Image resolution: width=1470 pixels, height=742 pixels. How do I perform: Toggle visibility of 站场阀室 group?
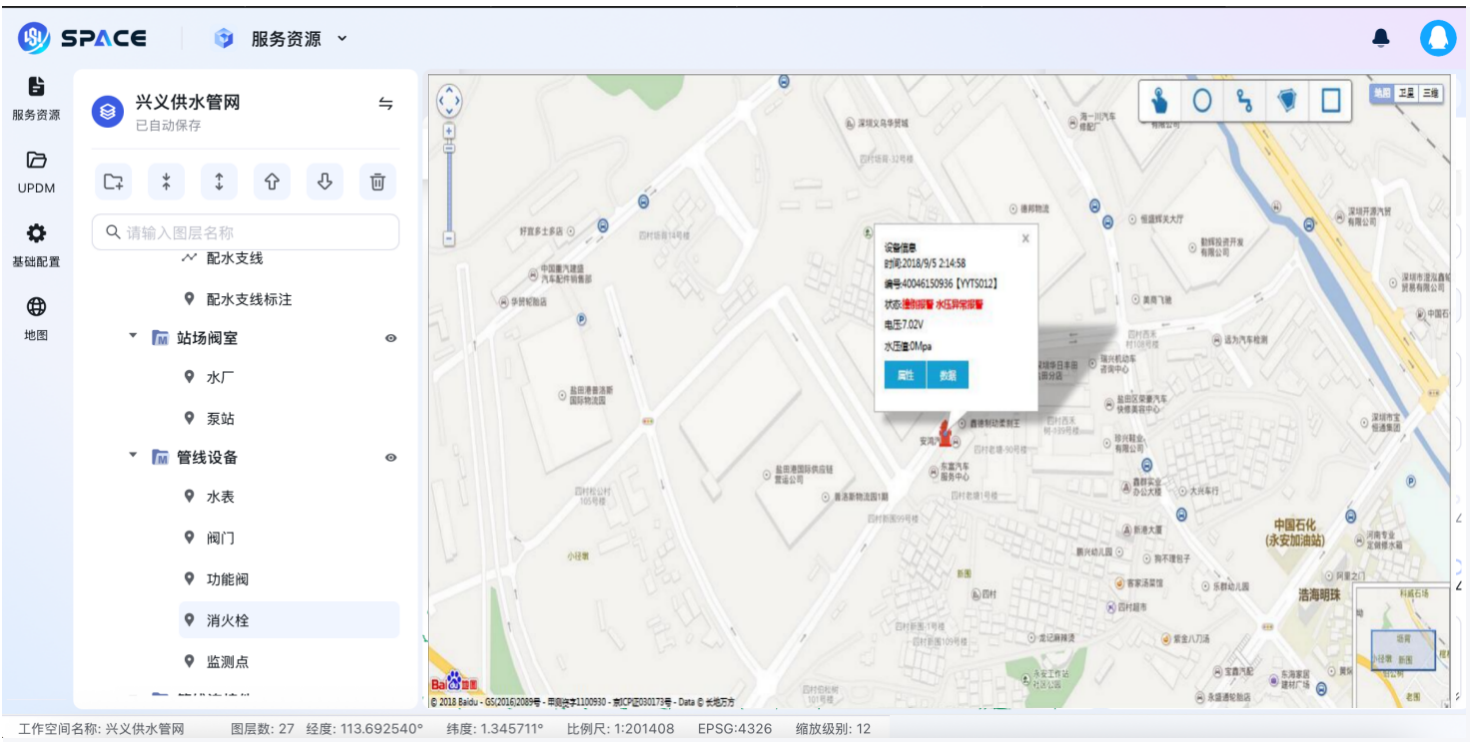(391, 338)
